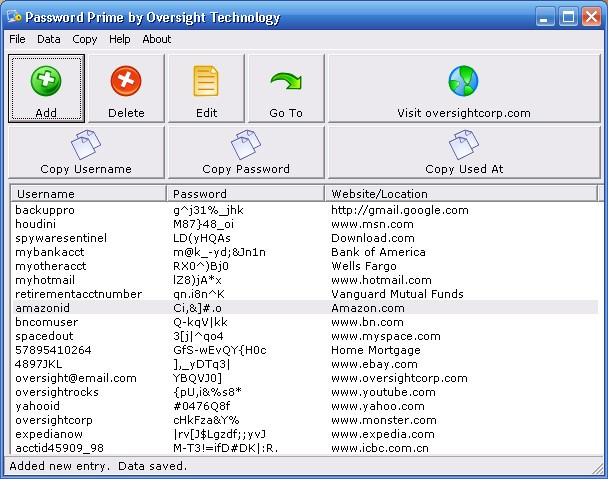Open the Help menu
The height and width of the screenshot is (479, 608).
[119, 39]
